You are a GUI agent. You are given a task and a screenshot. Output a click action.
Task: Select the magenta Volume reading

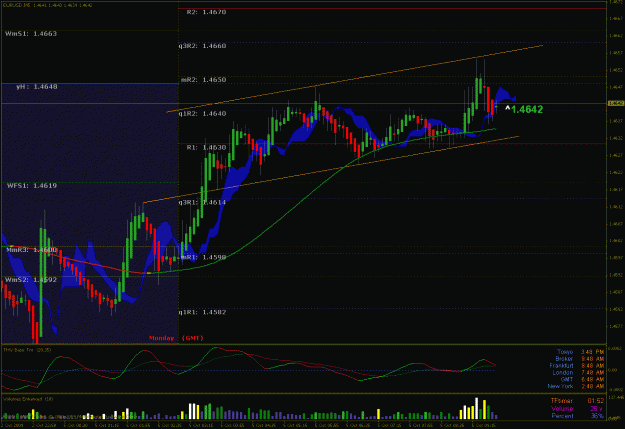(x=577, y=409)
